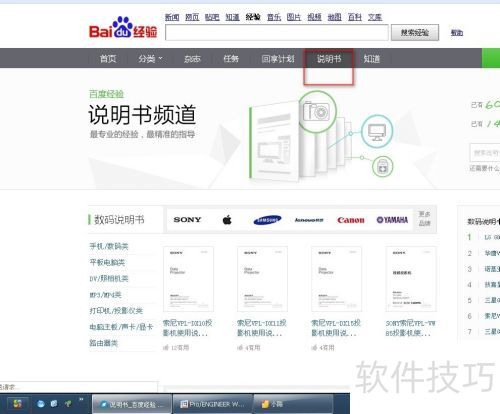500x414 pixels.
Task: Click the 网页 top link
Action: tap(192, 17)
